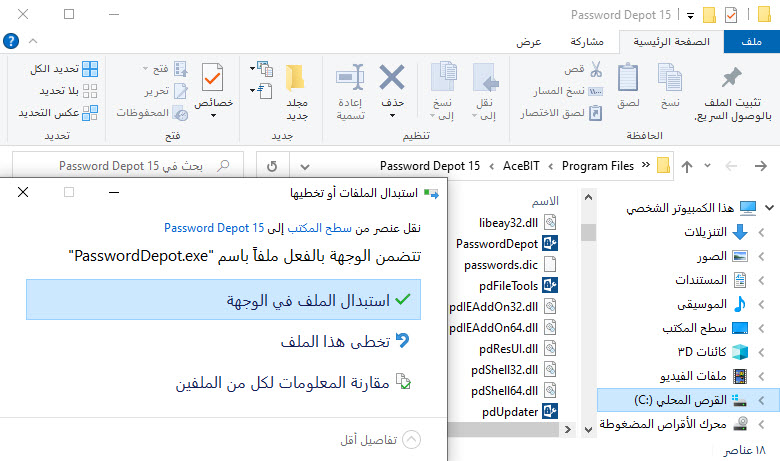Screen dimensions: 780x461
Task: Click the properties checkmark icon in title bar
Action: (731, 15)
